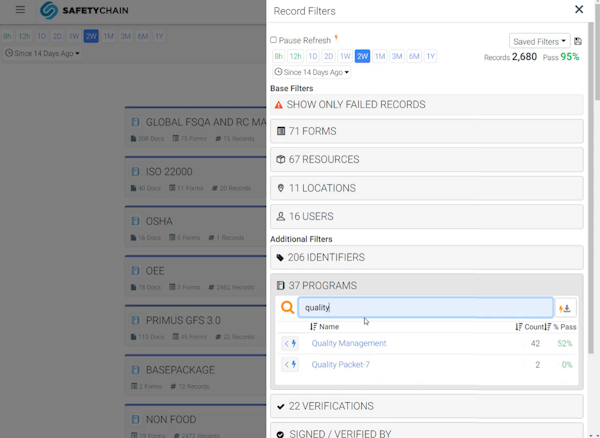This screenshot has height=438, width=600.
Task: Select 8h range on background dashboard
Action: pyautogui.click(x=7, y=36)
